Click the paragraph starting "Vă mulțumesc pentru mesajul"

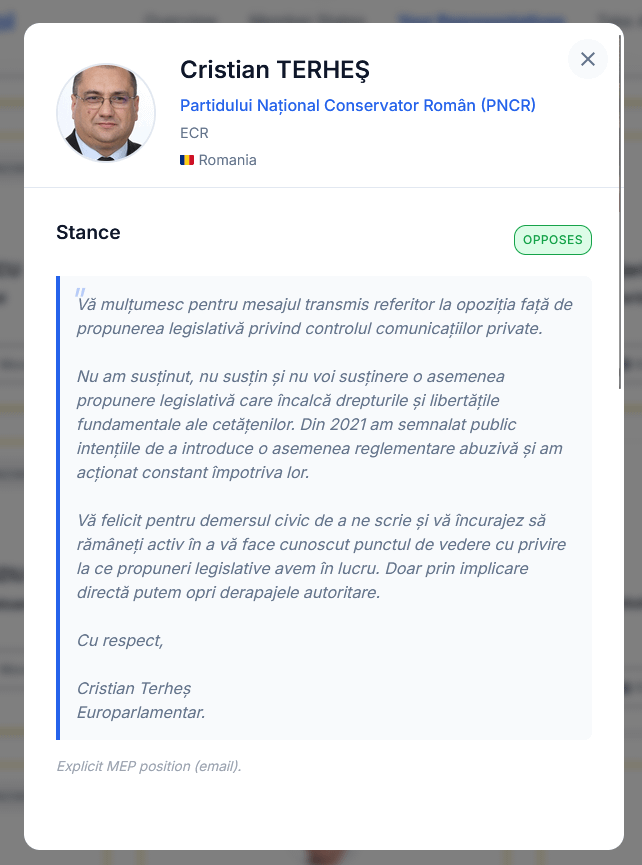click(x=324, y=316)
